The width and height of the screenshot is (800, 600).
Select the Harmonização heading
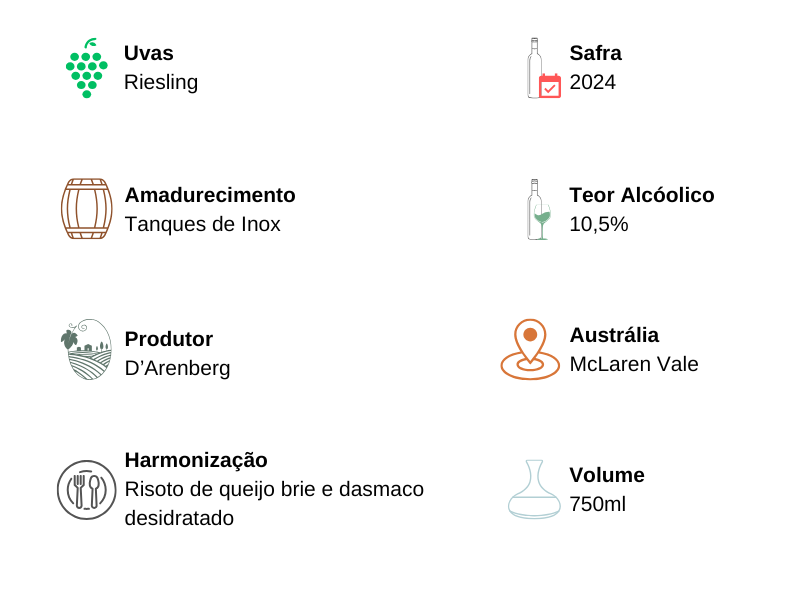click(x=196, y=460)
